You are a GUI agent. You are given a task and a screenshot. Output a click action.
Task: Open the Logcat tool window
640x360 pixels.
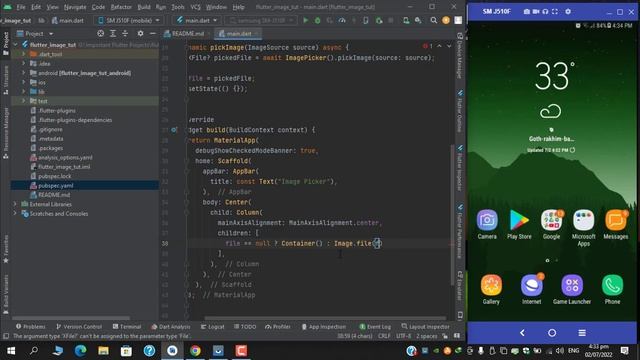click(213, 327)
